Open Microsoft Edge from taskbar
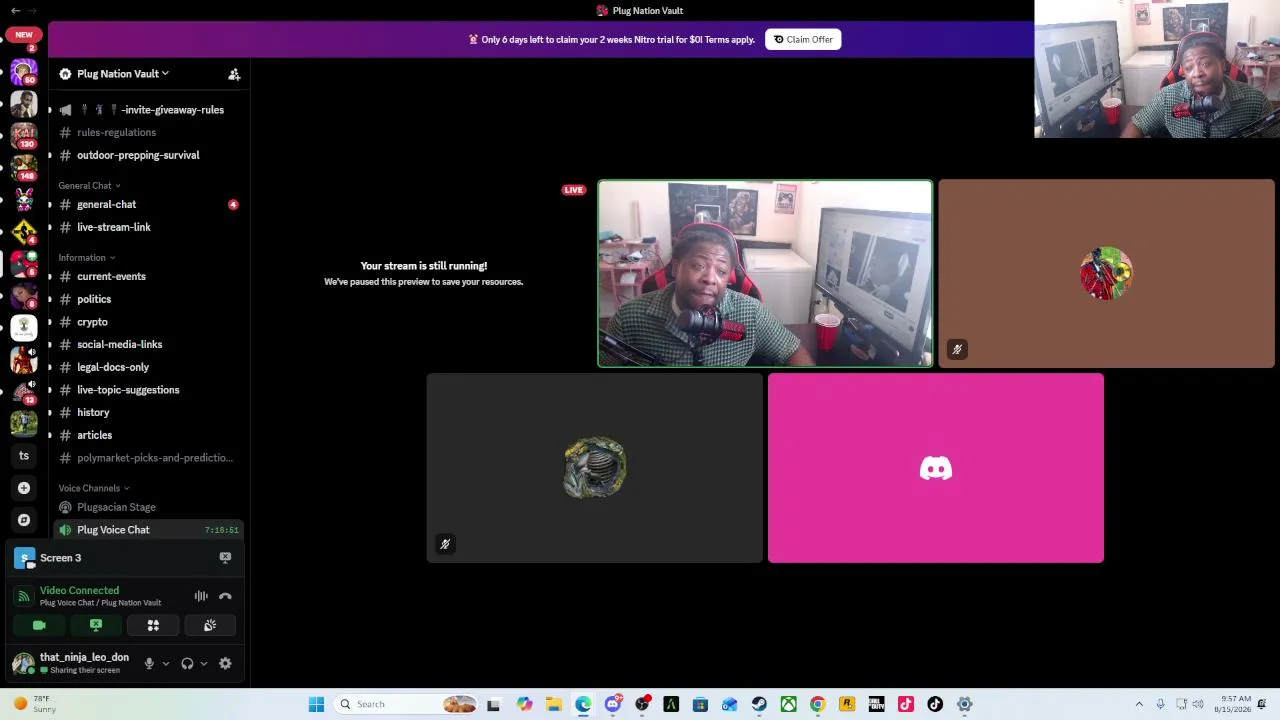 coord(583,704)
